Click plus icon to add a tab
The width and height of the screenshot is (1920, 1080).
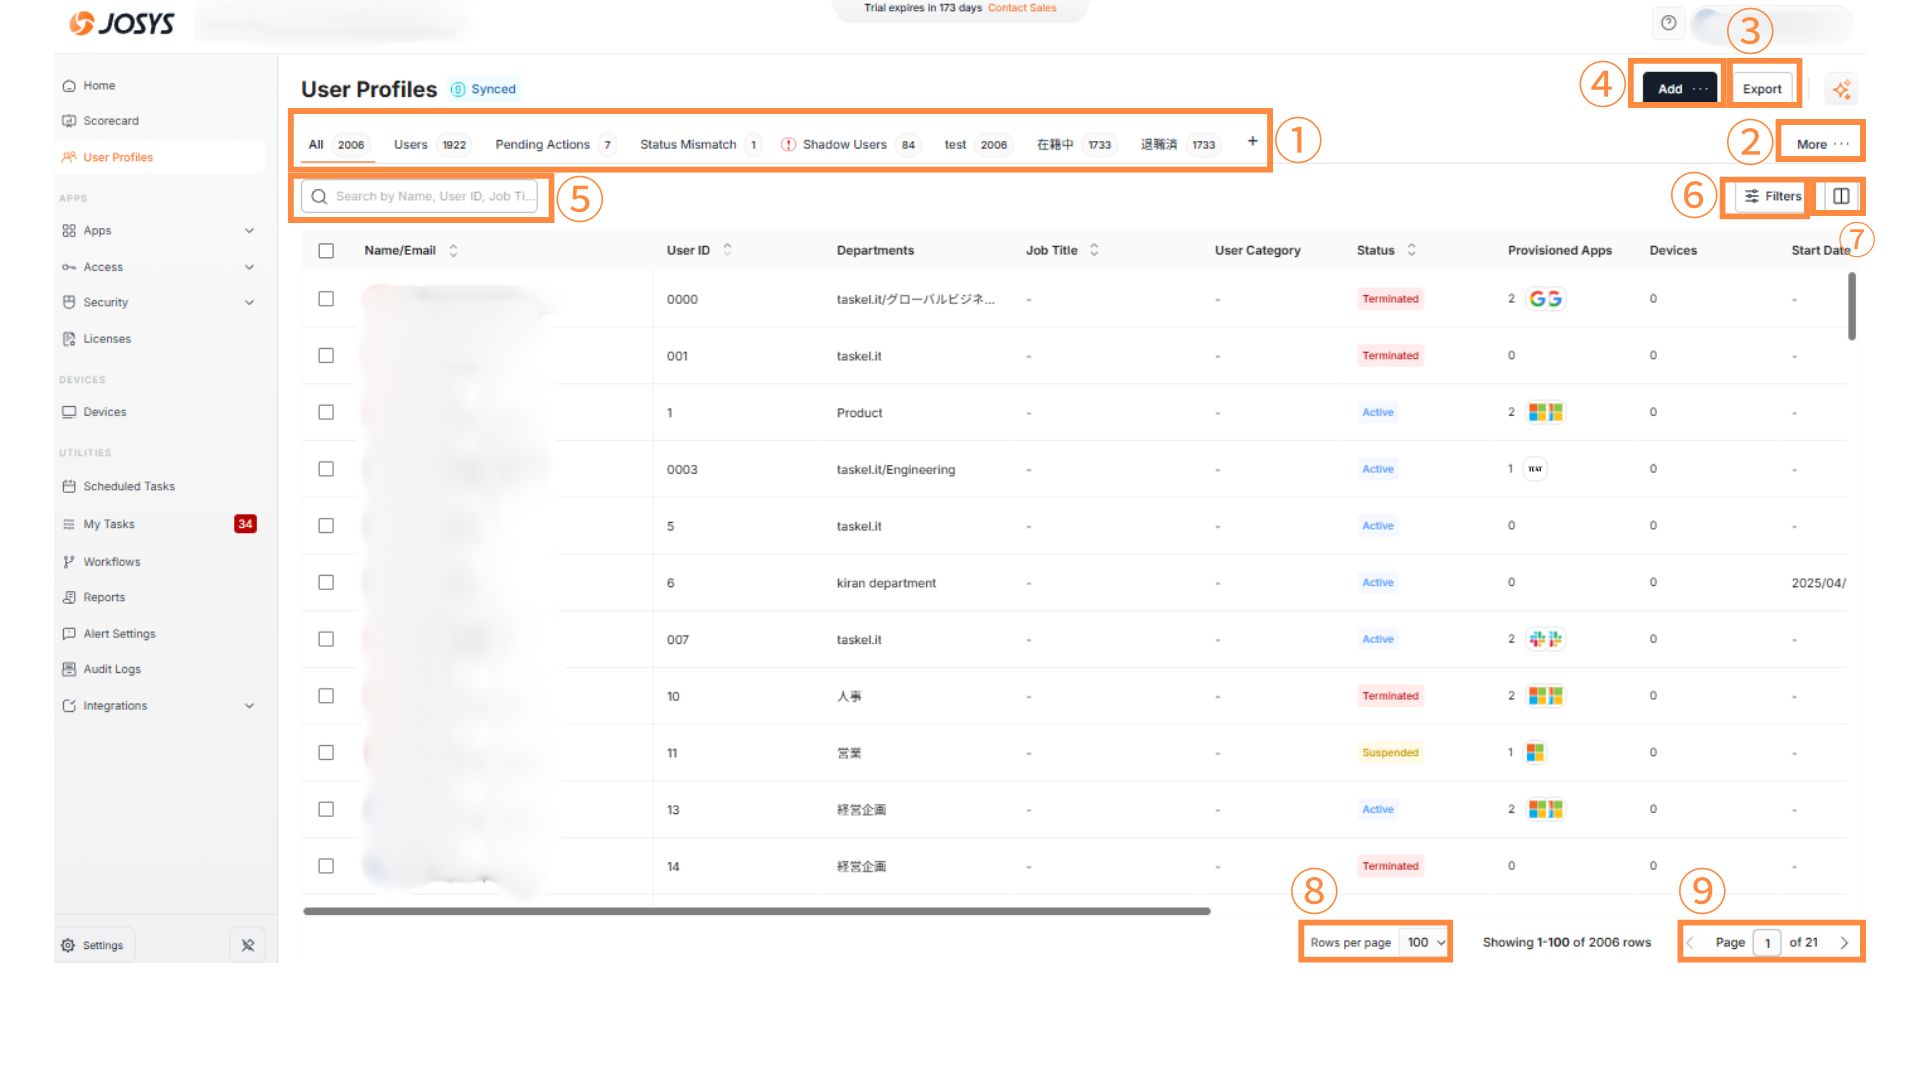pos(1252,142)
